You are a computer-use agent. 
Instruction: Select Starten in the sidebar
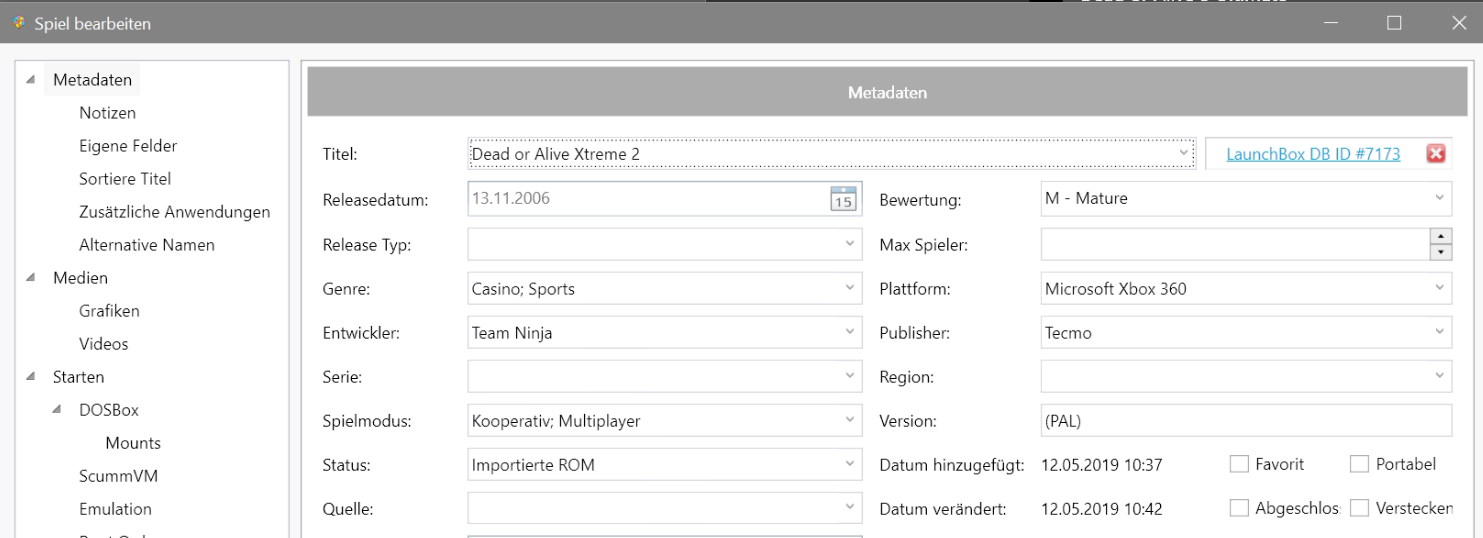(78, 377)
